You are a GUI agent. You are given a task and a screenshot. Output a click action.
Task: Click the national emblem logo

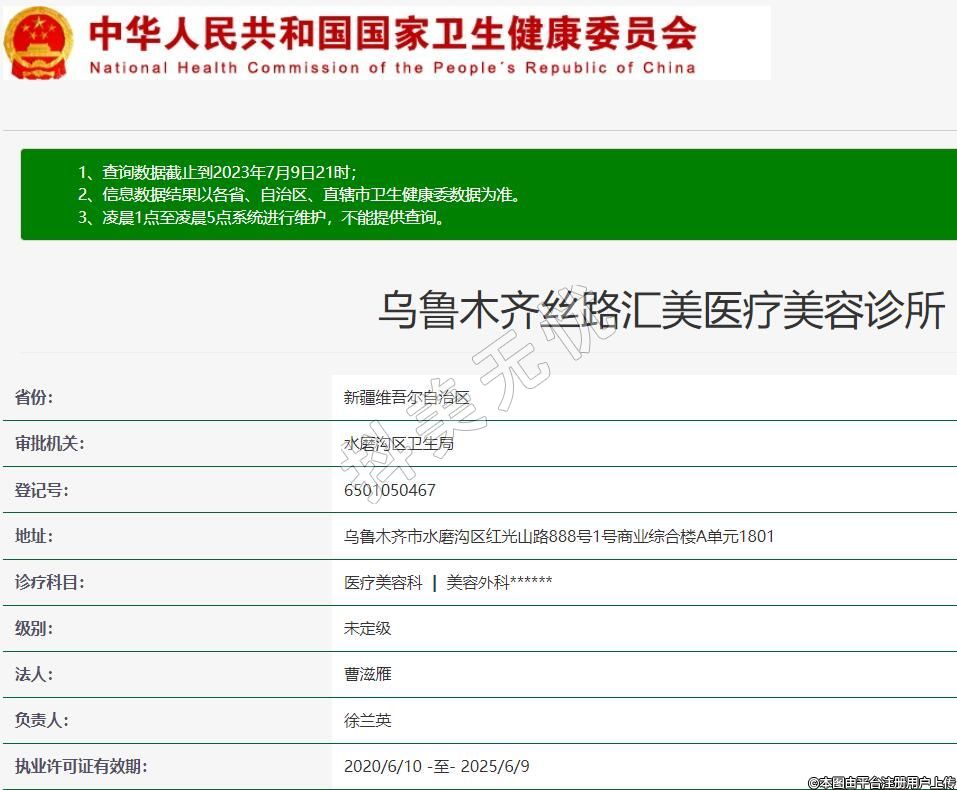tap(37, 42)
